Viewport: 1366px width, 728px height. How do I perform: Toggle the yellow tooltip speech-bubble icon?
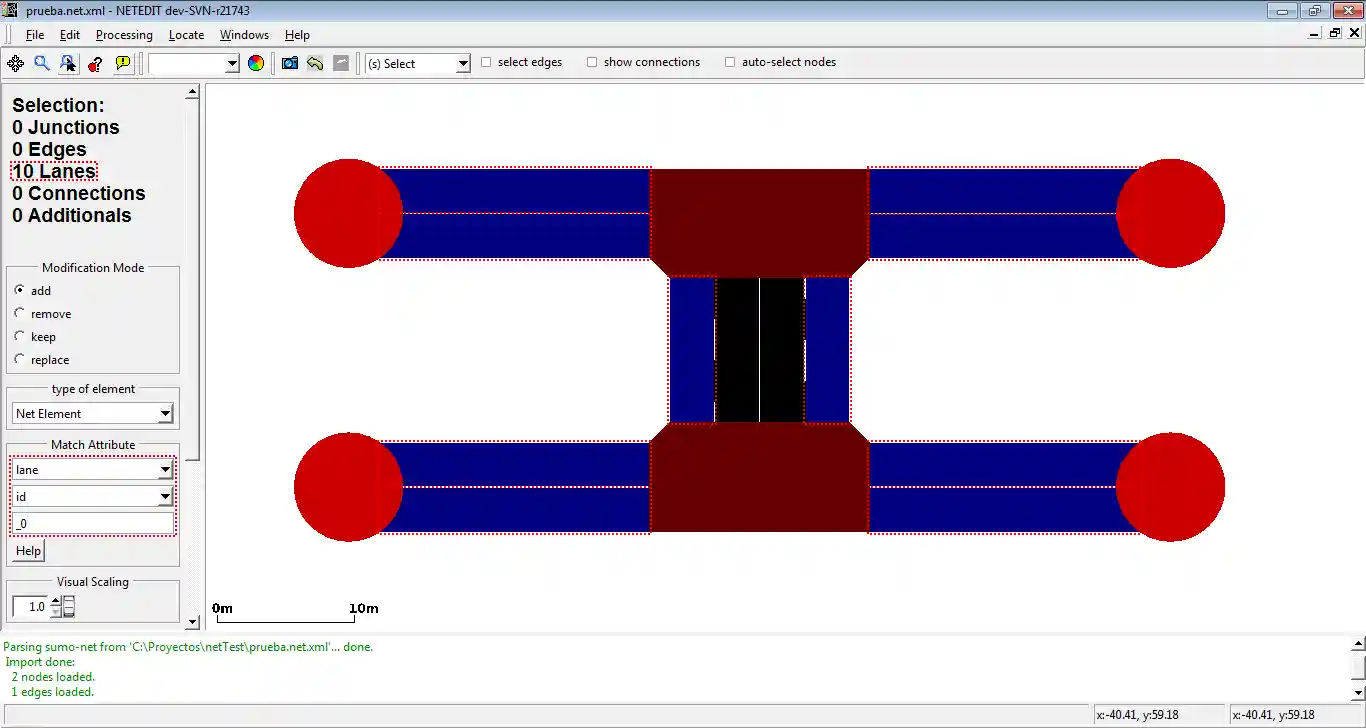click(x=122, y=63)
